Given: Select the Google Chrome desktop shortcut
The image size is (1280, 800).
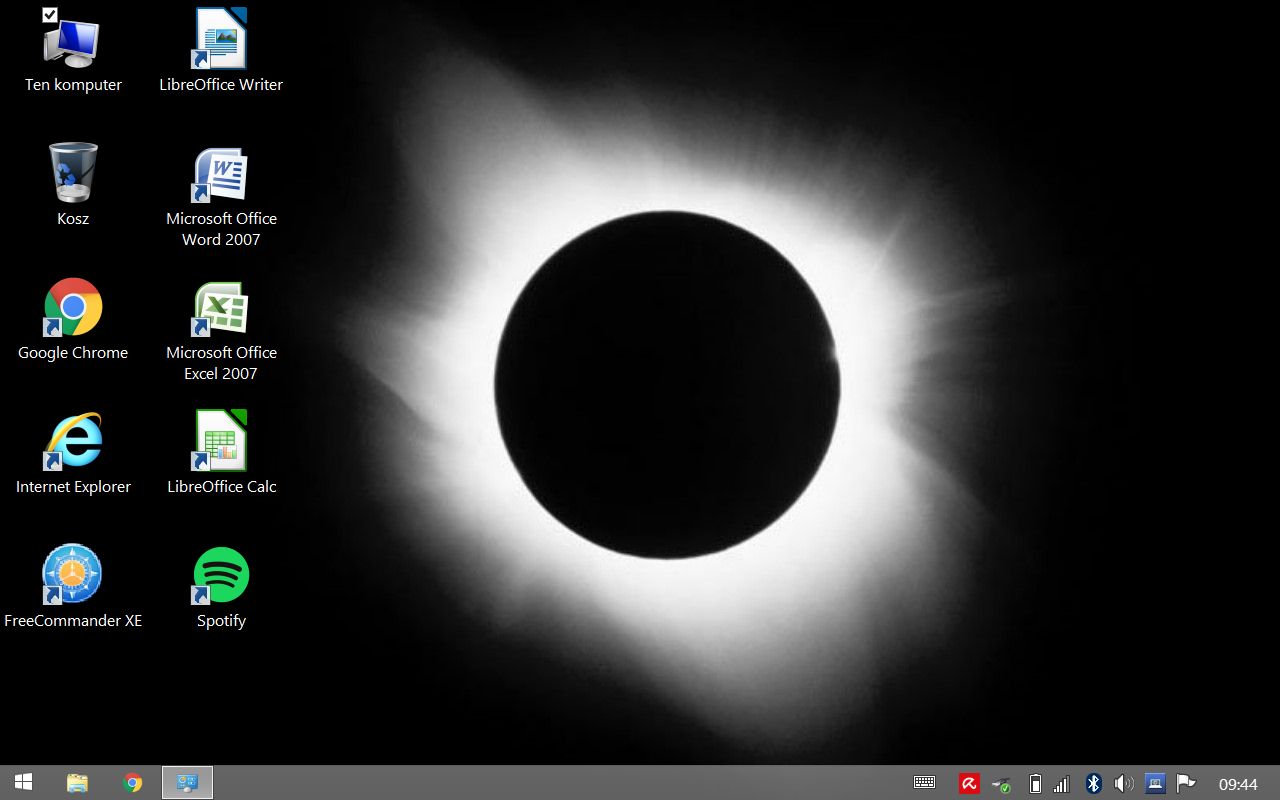Looking at the screenshot, I should [x=73, y=320].
